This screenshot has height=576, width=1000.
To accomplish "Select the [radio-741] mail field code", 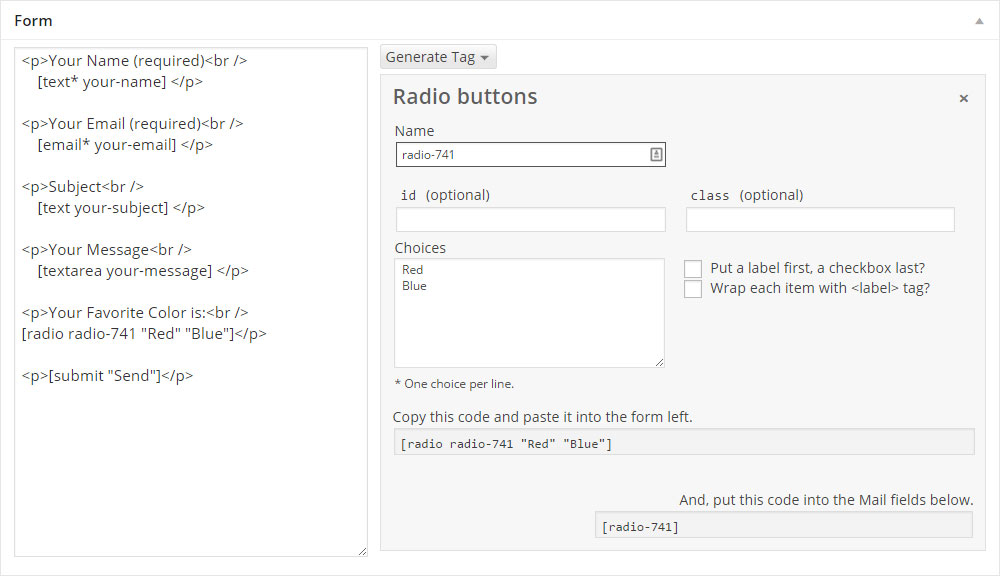I will pyautogui.click(x=784, y=525).
